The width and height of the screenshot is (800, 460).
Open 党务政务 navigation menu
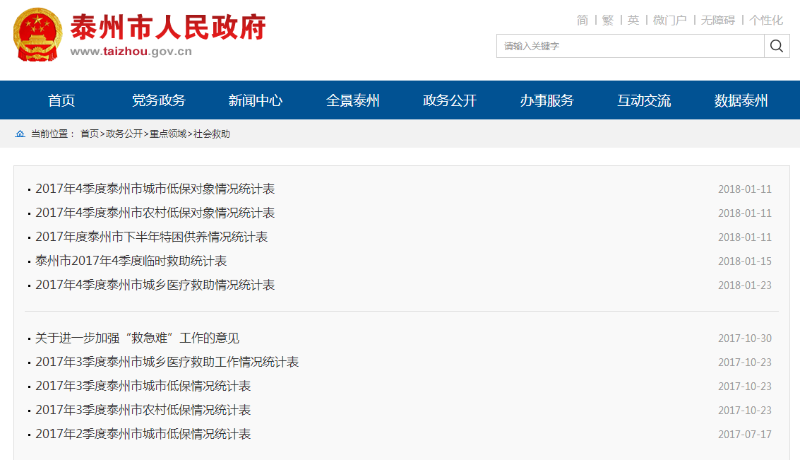158,100
